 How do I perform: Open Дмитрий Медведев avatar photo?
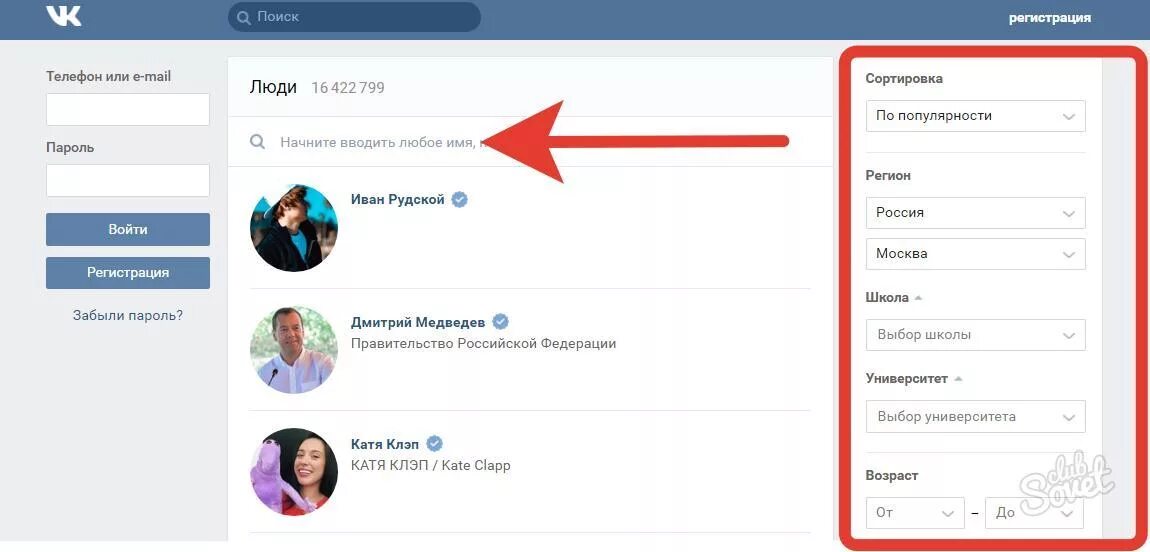click(x=293, y=350)
